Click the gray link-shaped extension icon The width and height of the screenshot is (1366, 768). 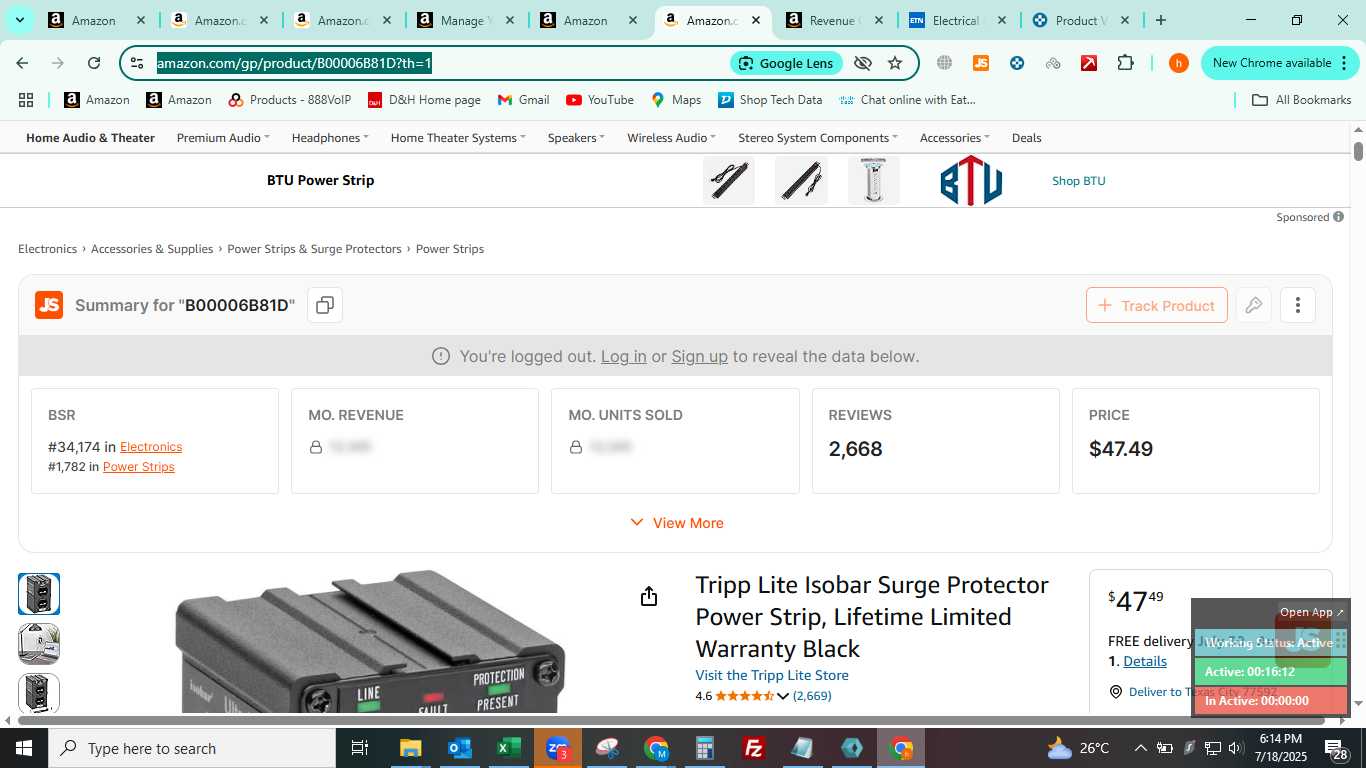click(x=1053, y=63)
